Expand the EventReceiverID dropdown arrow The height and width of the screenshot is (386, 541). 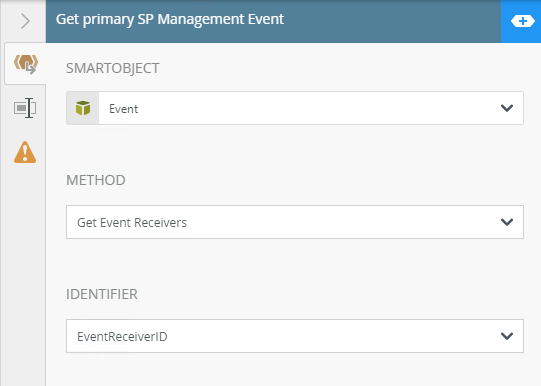(x=507, y=336)
